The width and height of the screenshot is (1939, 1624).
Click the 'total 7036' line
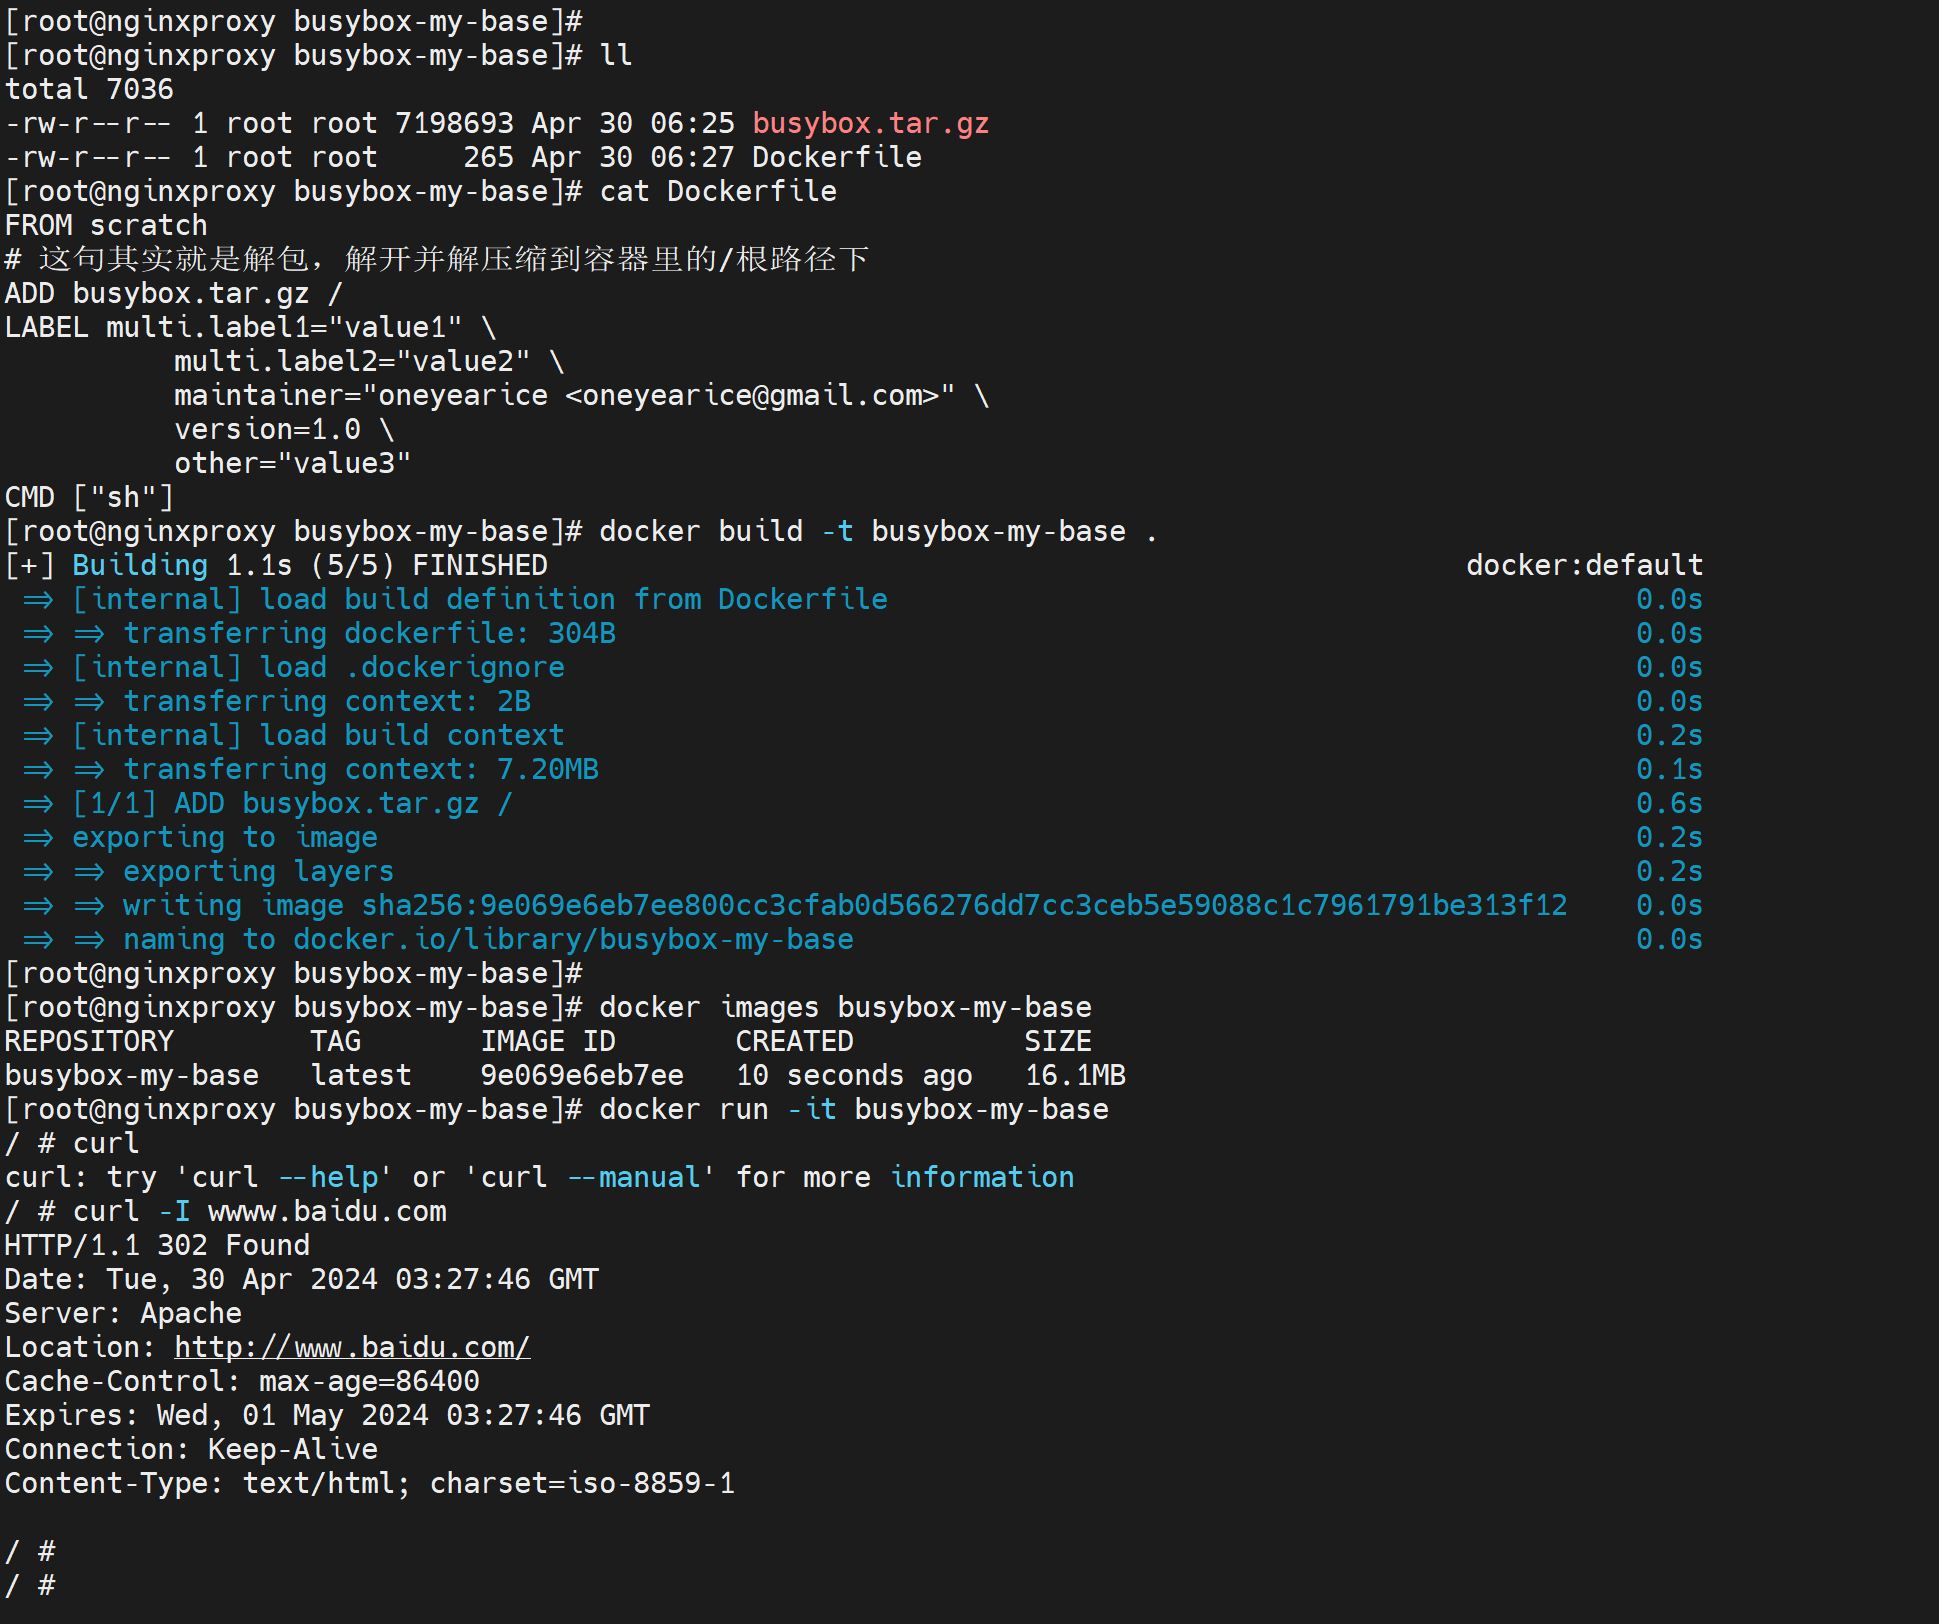click(89, 89)
